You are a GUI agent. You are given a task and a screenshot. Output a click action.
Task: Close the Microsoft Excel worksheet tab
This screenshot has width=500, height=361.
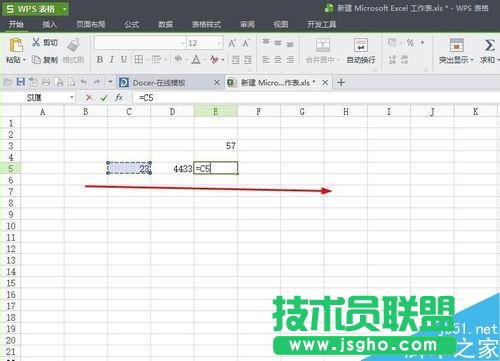click(325, 83)
